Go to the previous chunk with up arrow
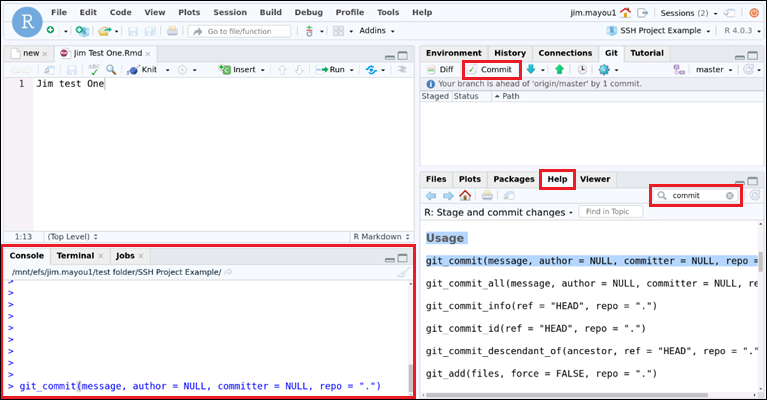Viewport: 767px width, 400px height. (x=282, y=69)
